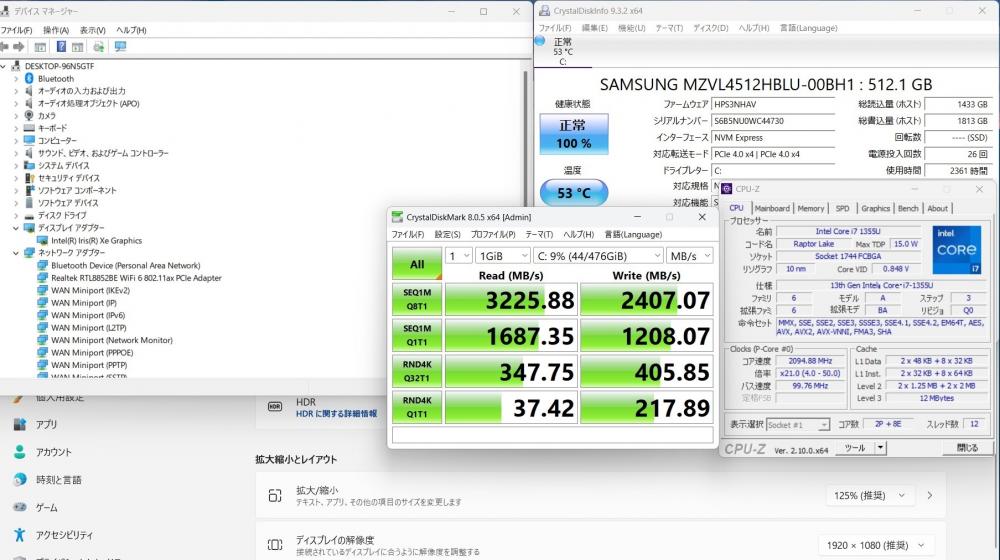Open アカウント in Settings sidebar
Image resolution: width=1000 pixels, height=560 pixels.
(53, 452)
